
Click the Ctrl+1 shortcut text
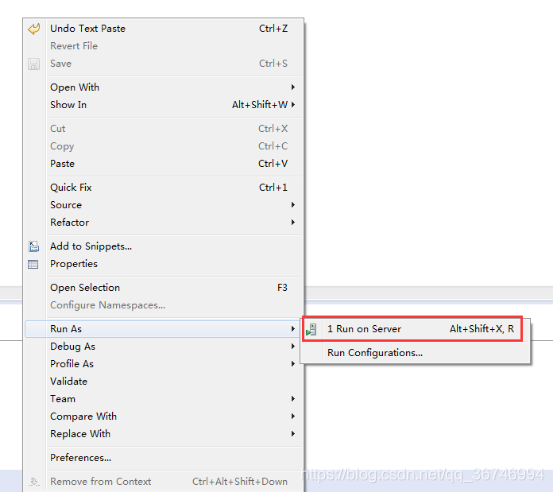273,187
